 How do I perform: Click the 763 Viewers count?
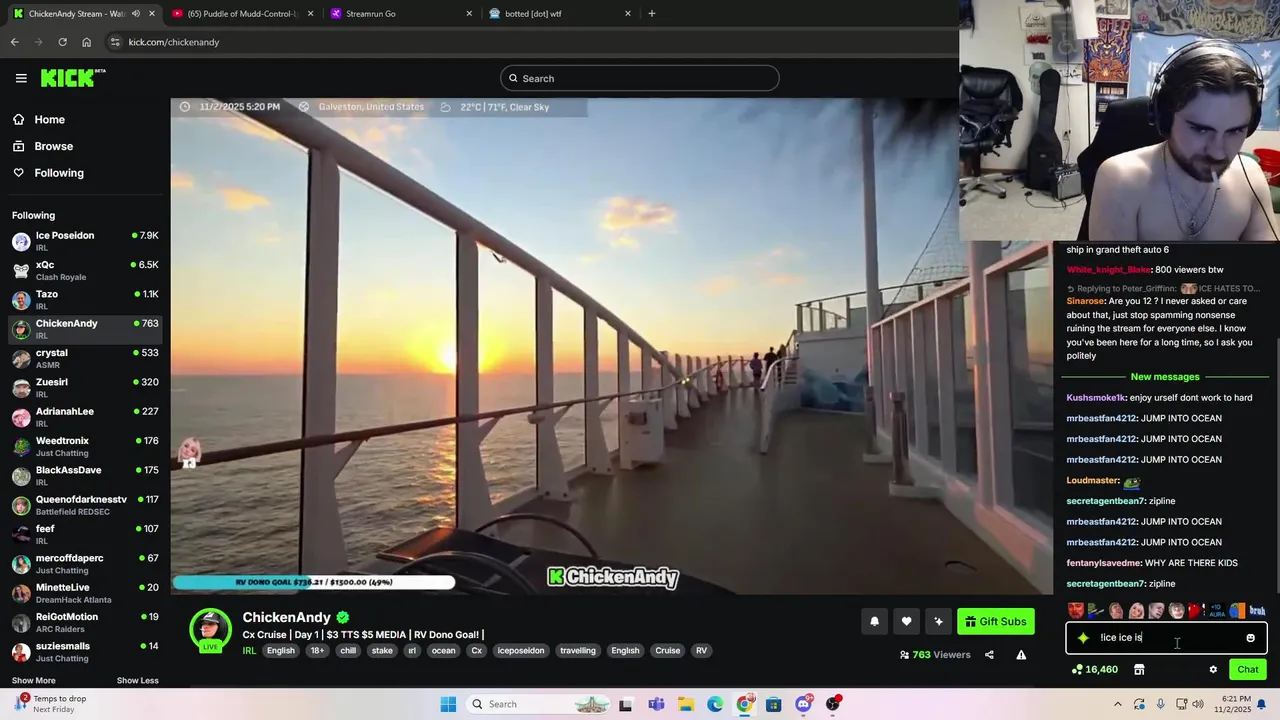935,655
